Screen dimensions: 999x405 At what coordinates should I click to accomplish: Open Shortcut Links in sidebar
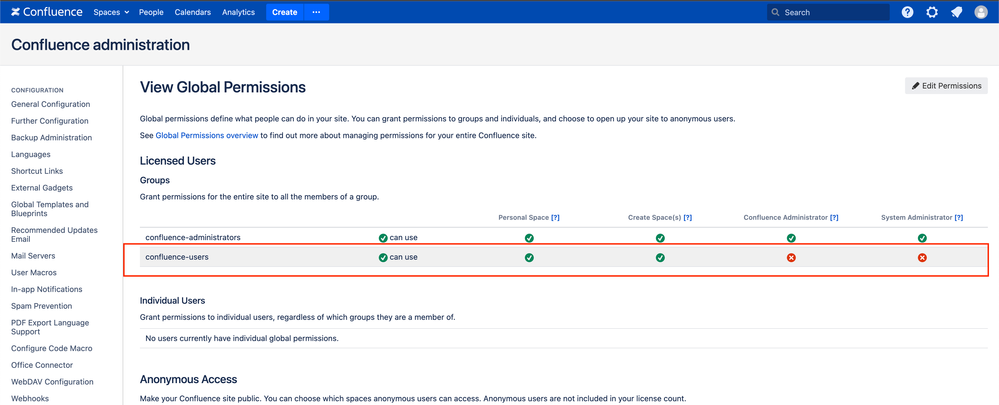click(x=37, y=171)
